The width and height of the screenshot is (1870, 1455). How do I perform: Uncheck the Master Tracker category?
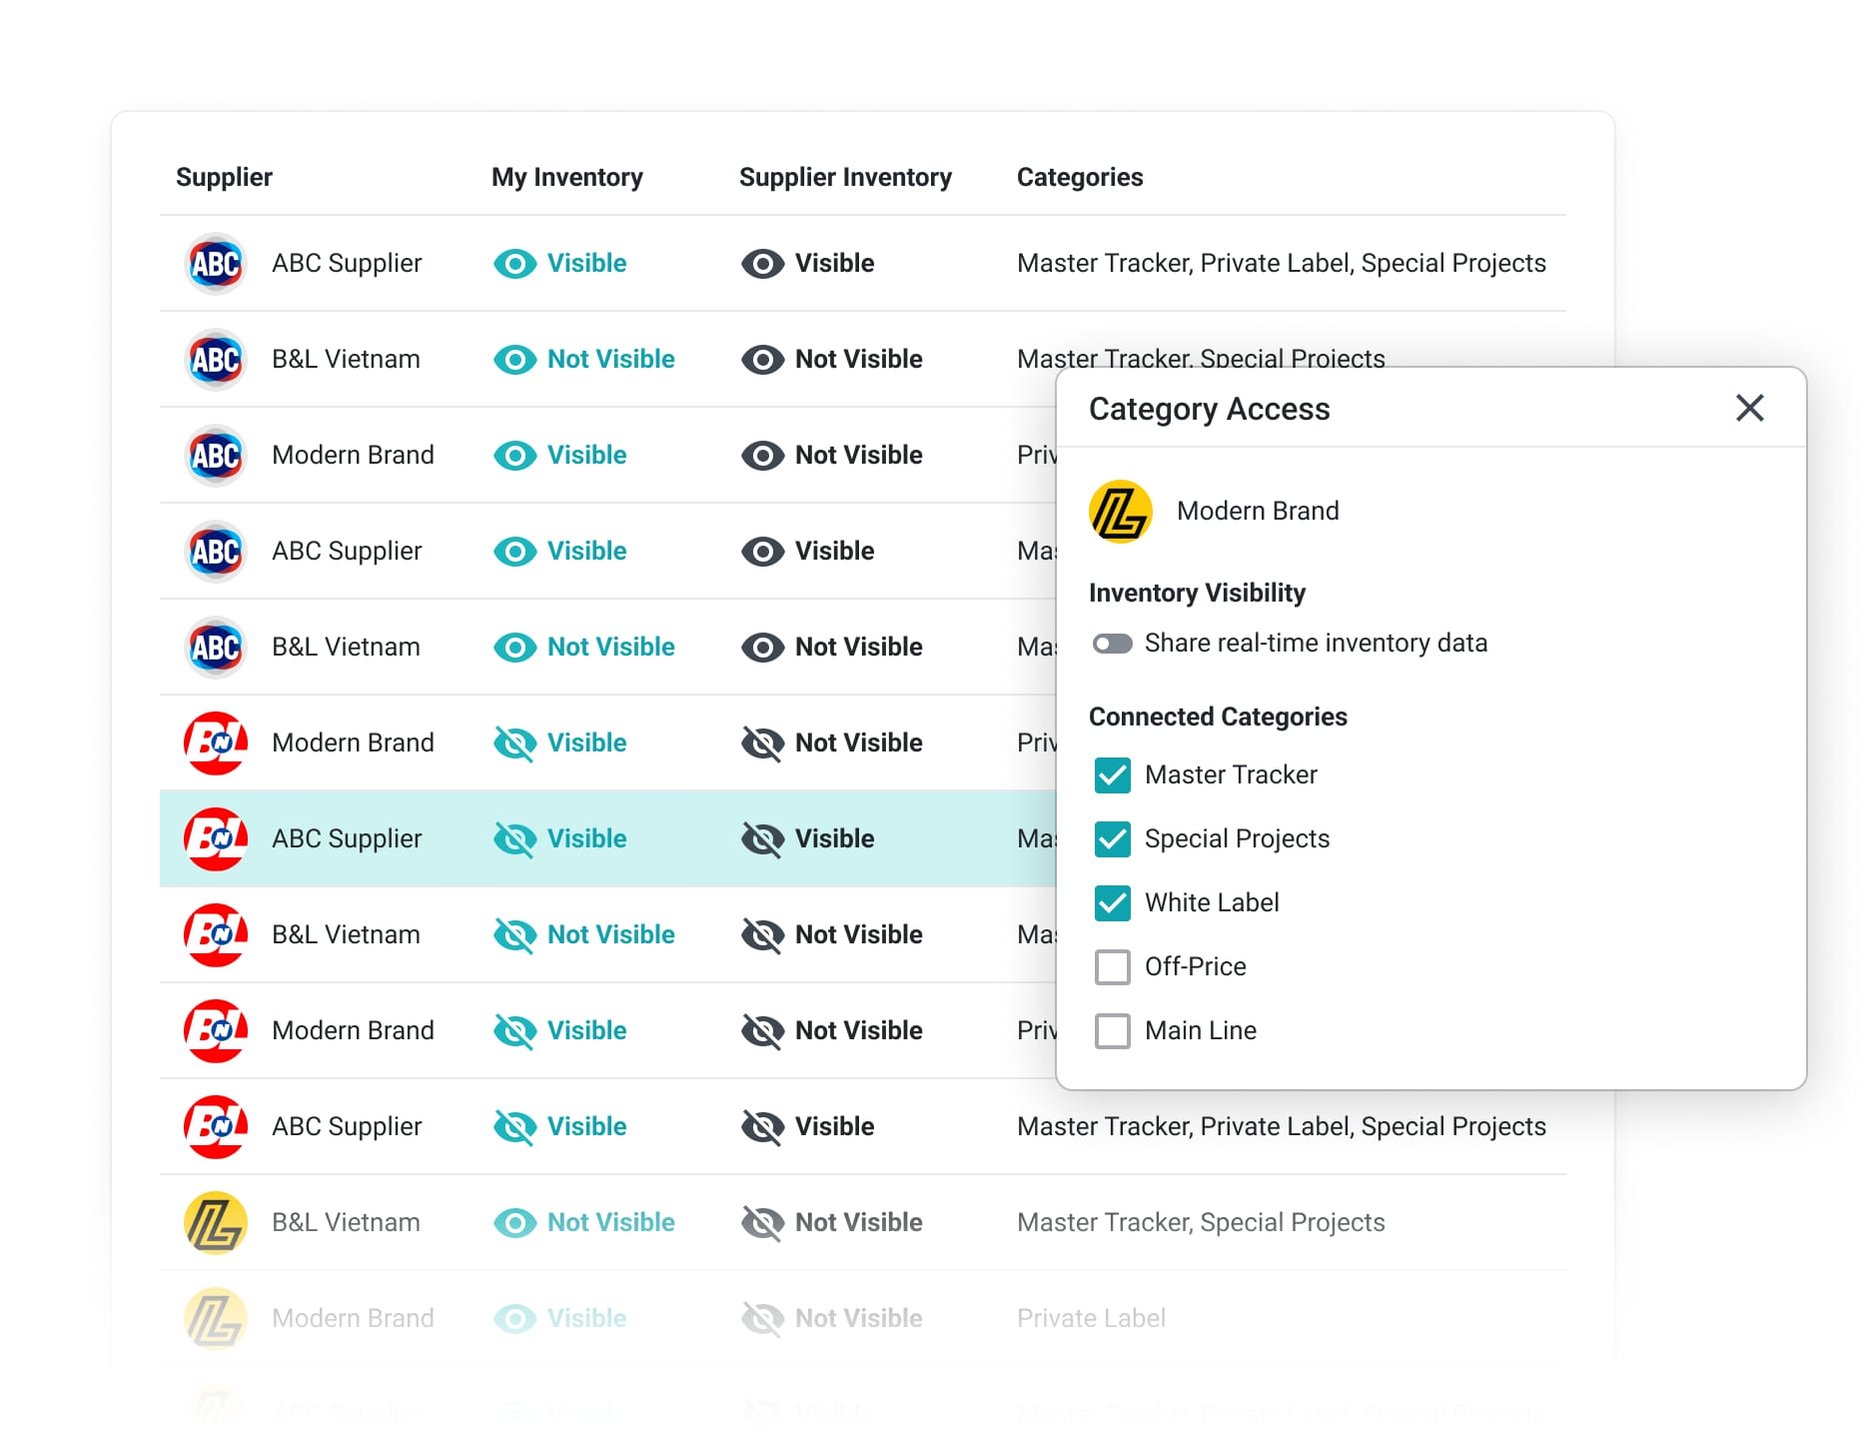point(1112,775)
